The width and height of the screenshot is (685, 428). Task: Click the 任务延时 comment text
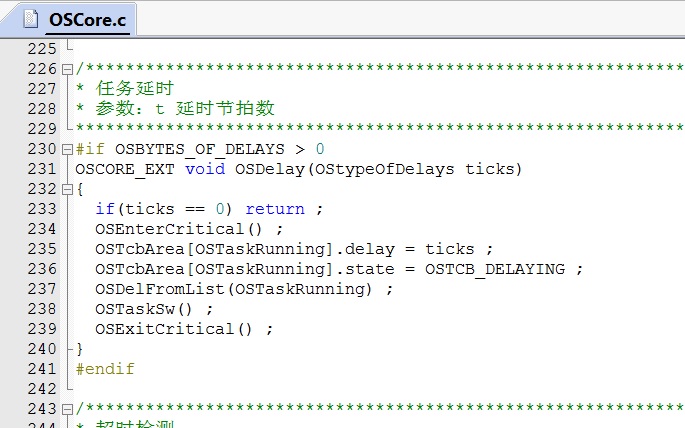135,89
